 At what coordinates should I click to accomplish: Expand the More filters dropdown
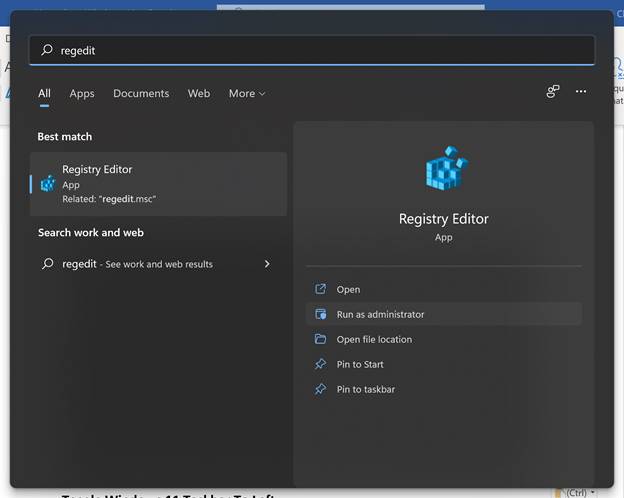pyautogui.click(x=247, y=94)
